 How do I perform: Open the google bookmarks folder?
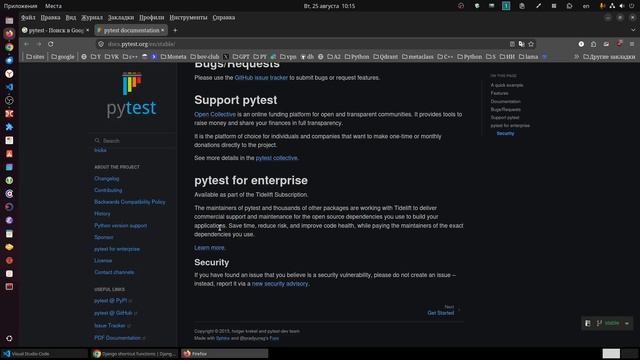[x=63, y=57]
